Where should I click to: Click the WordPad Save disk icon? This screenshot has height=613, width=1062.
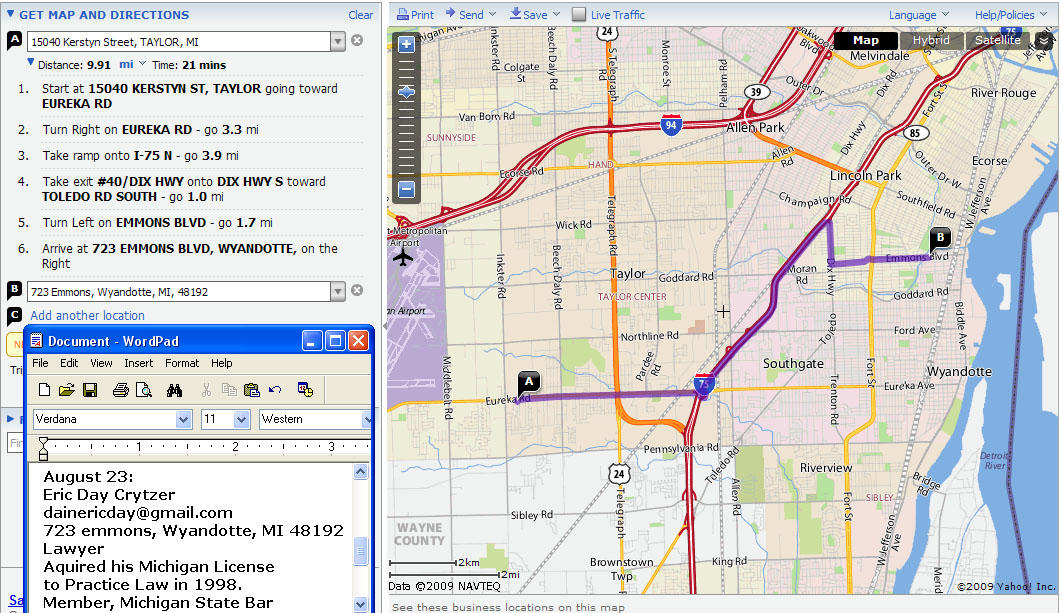(90, 390)
